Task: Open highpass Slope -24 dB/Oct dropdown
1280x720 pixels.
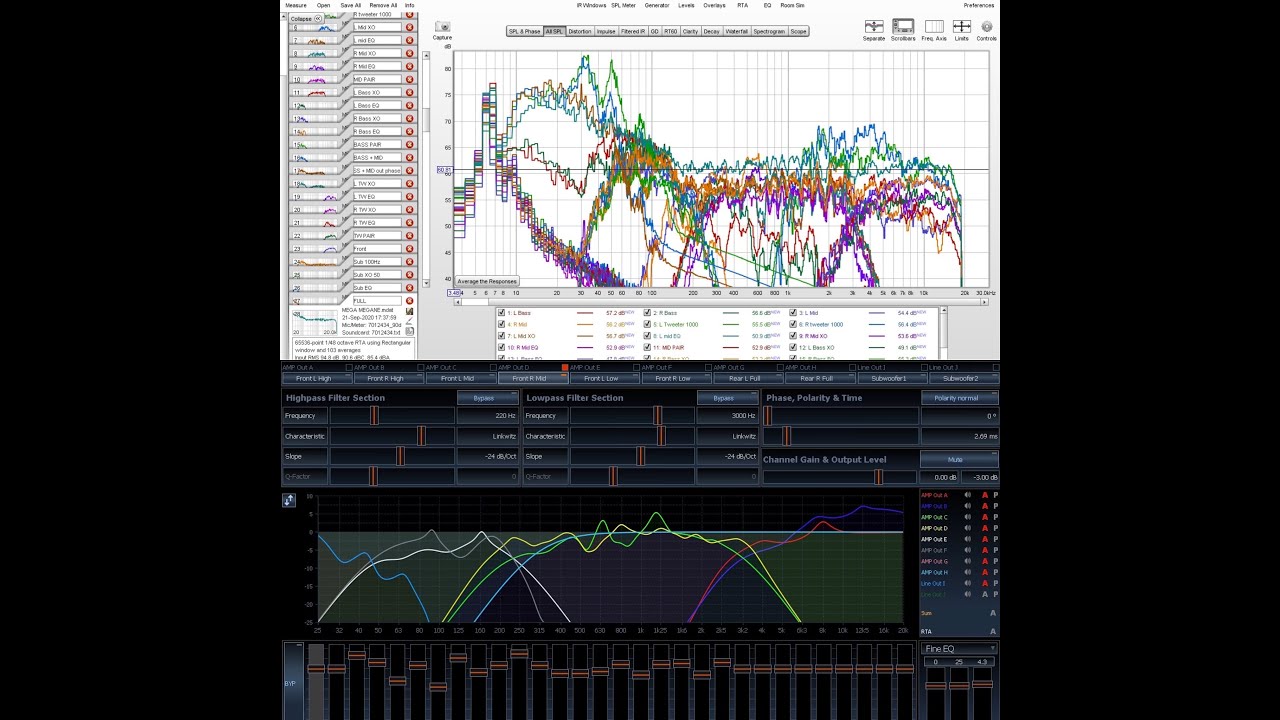Action: pos(487,456)
